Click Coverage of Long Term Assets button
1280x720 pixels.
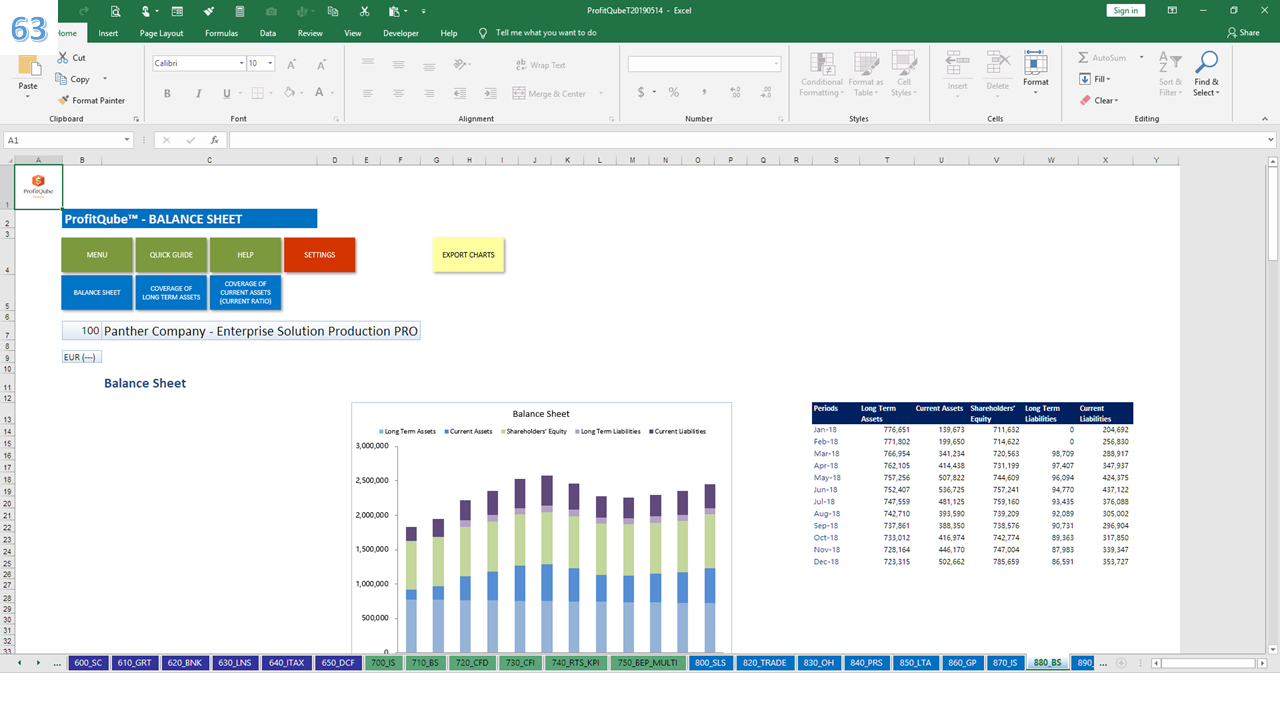coord(171,293)
